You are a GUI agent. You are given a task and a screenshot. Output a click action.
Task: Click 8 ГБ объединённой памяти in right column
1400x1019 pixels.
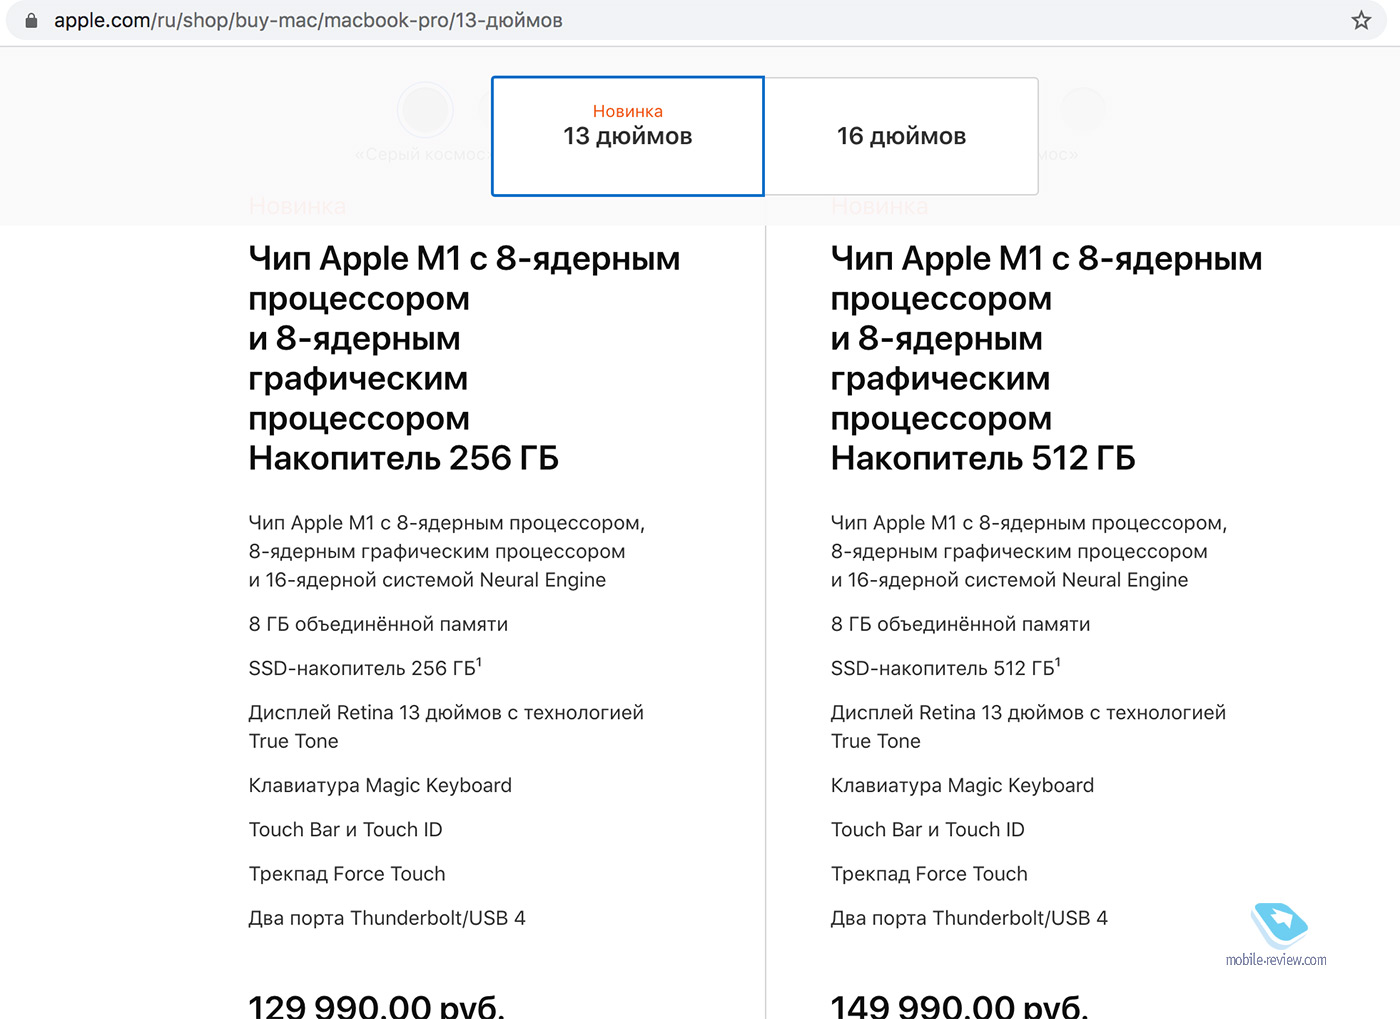[x=960, y=624]
